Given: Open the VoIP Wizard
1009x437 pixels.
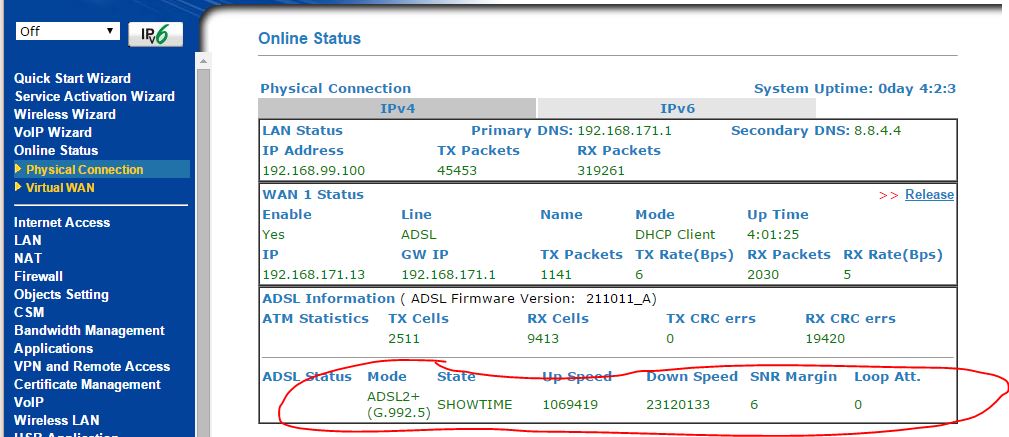Looking at the screenshot, I should click(x=53, y=132).
